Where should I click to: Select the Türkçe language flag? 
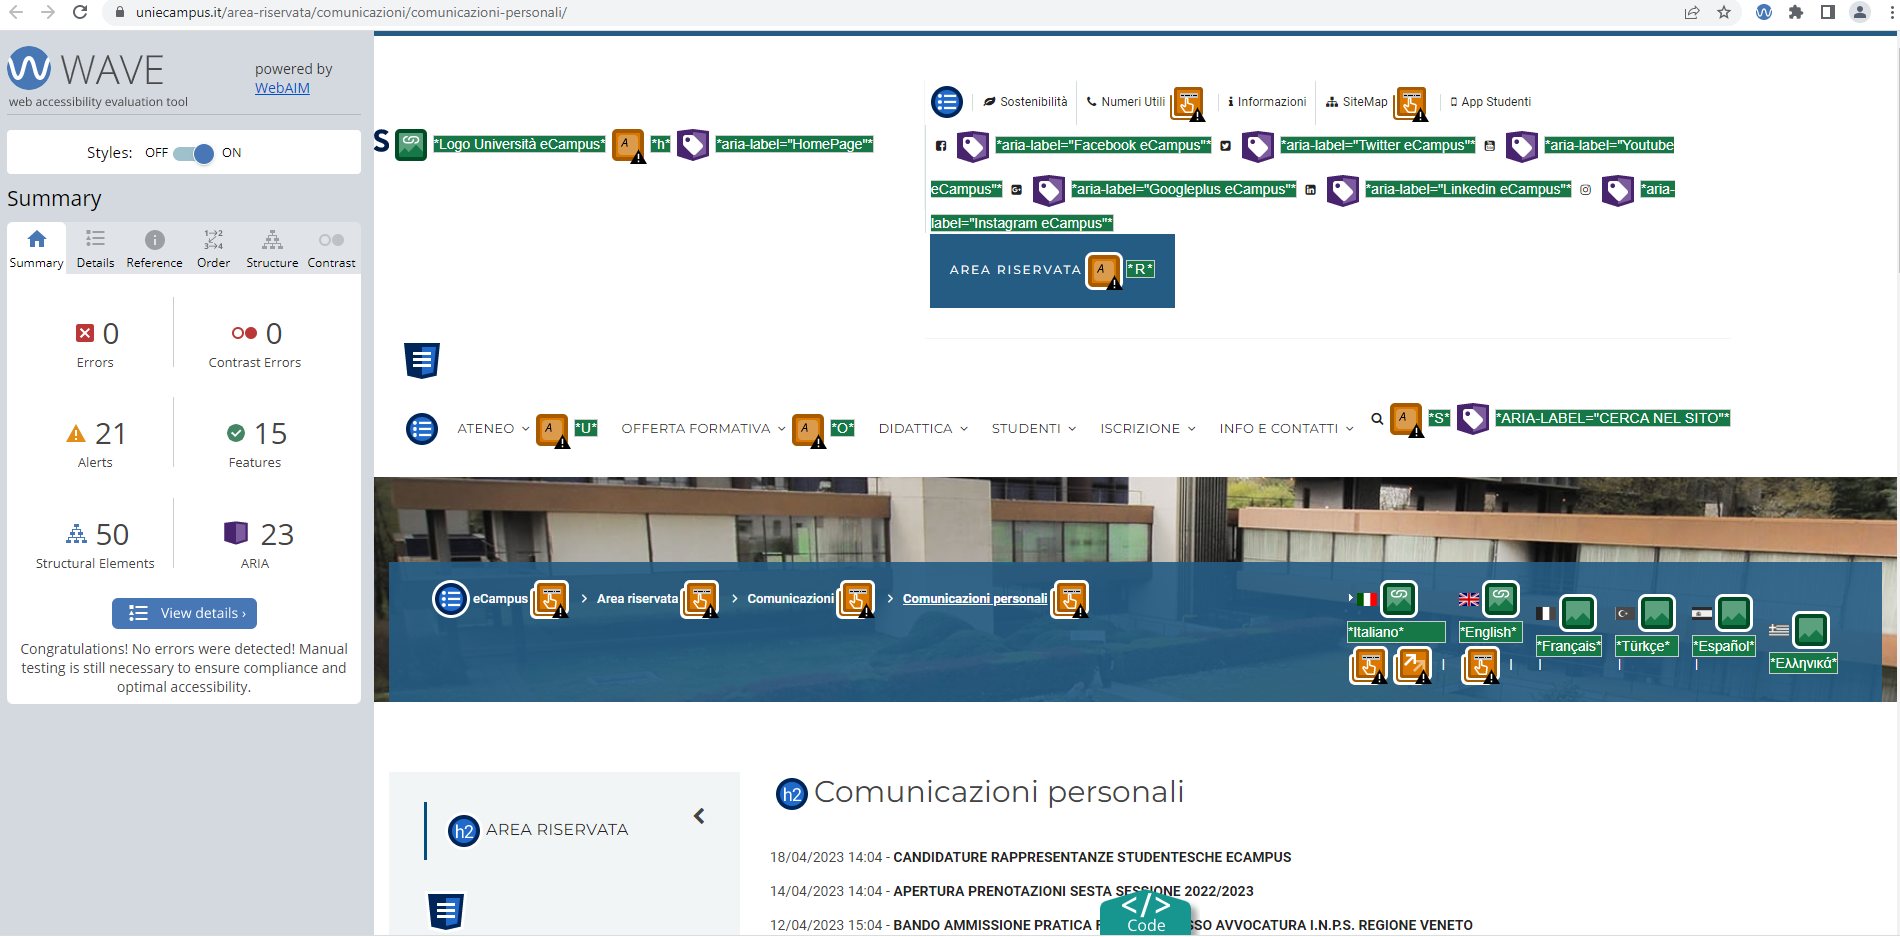tap(1625, 614)
